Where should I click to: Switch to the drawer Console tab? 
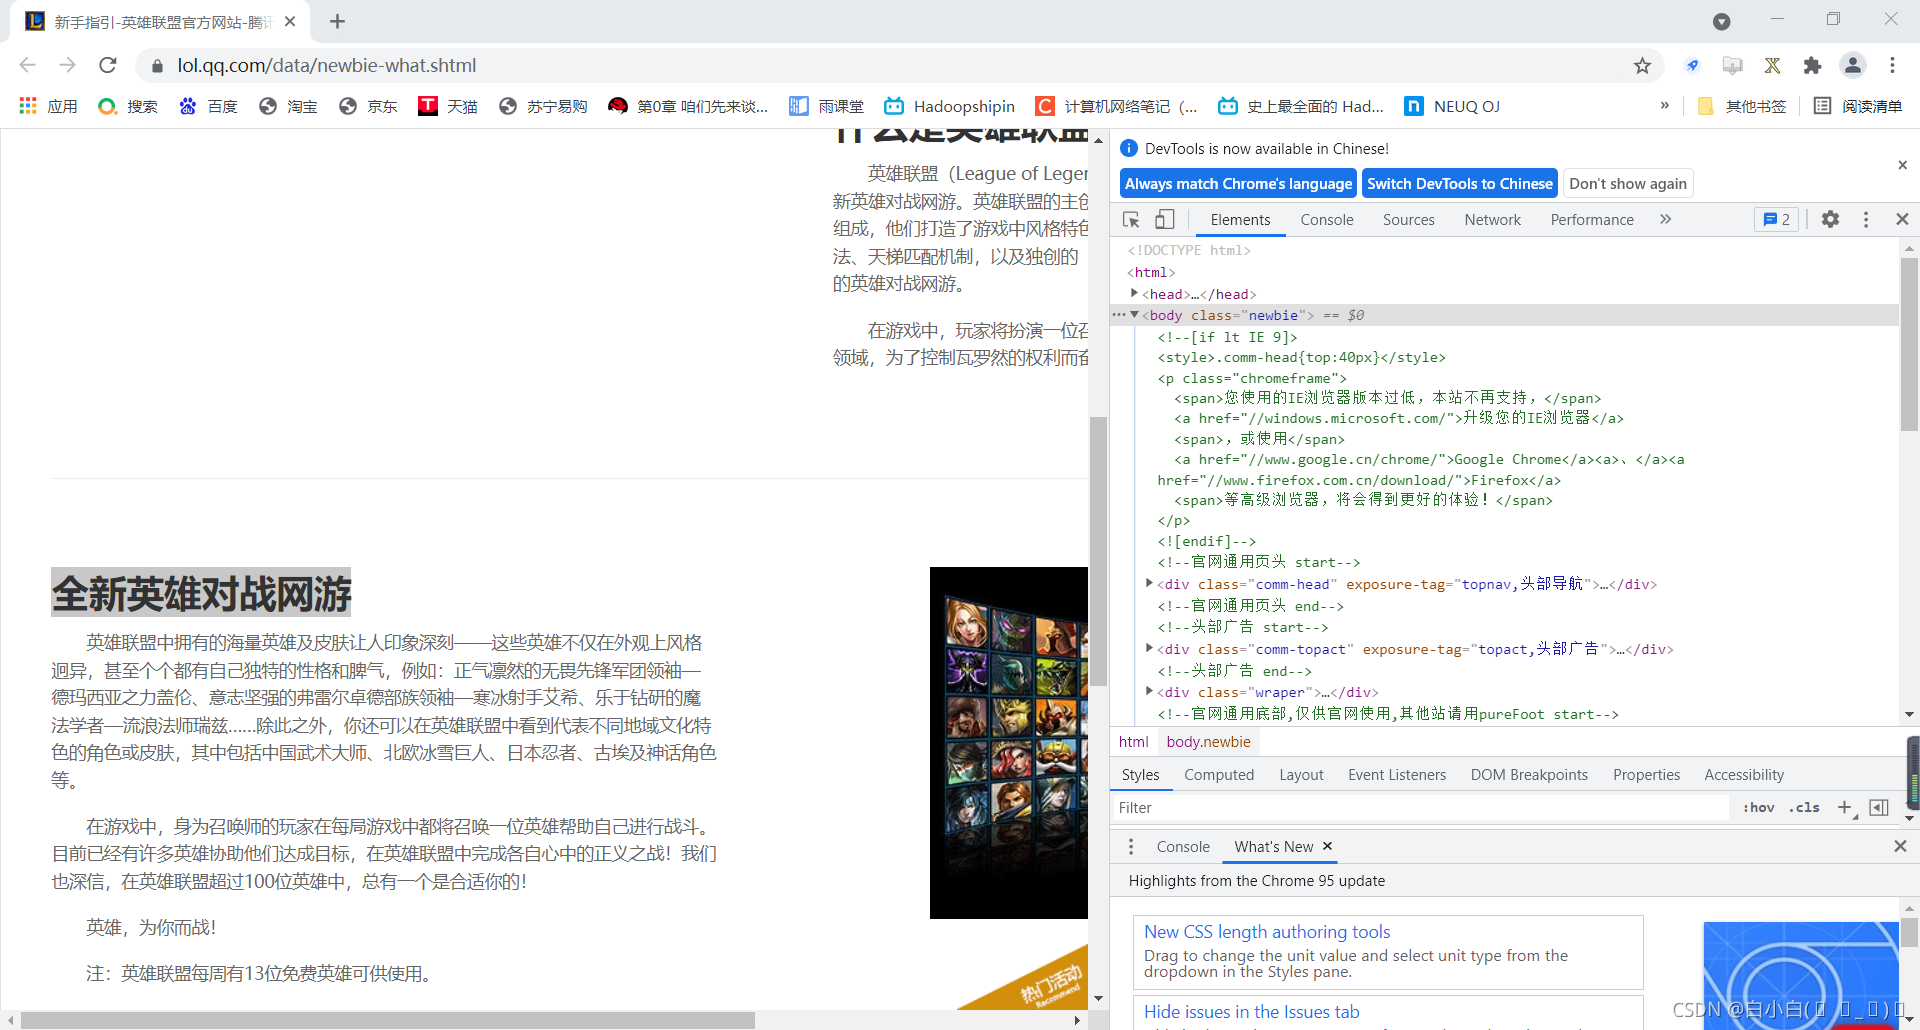pyautogui.click(x=1183, y=847)
